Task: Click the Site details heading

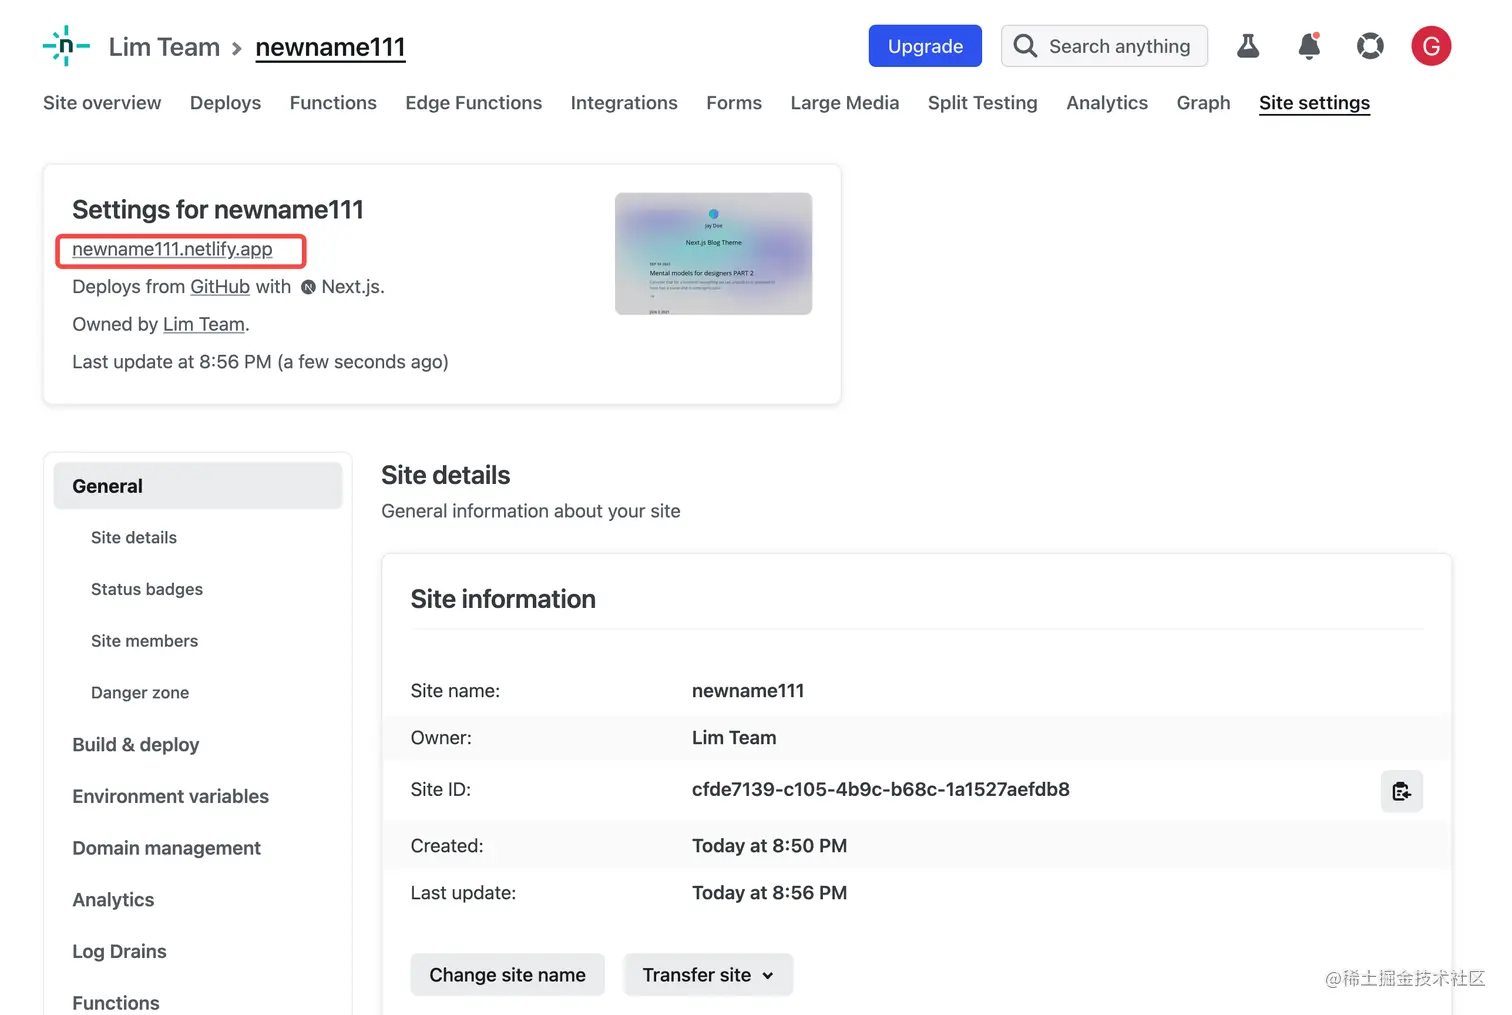Action: 446,475
